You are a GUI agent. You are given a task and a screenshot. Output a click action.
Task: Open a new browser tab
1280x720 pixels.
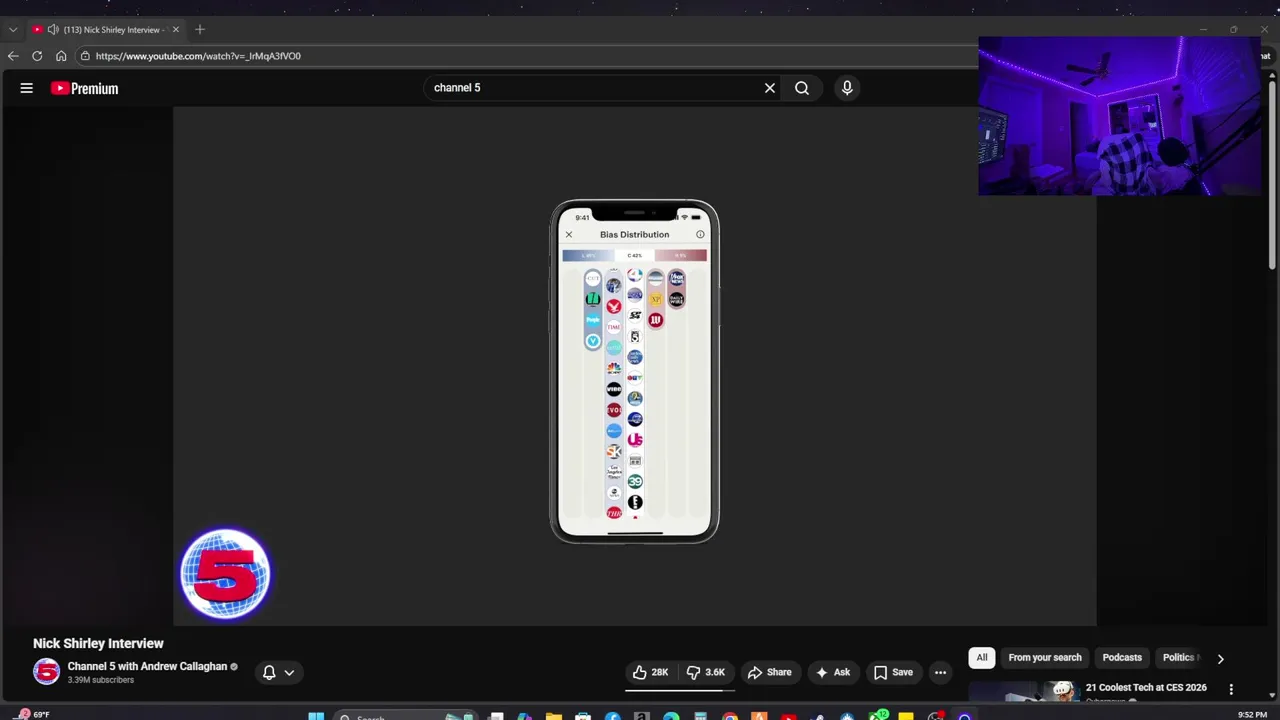click(200, 29)
